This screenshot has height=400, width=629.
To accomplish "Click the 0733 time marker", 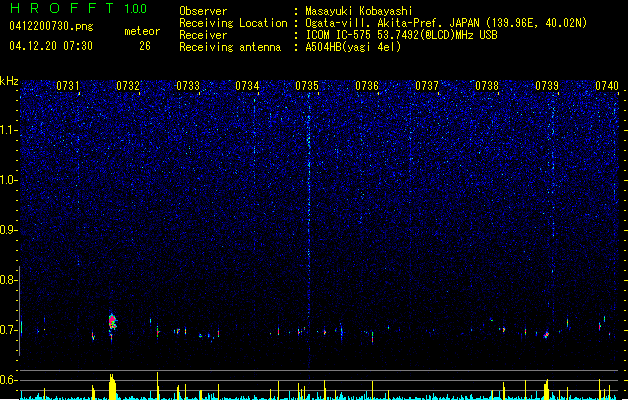I will pyautogui.click(x=188, y=86).
